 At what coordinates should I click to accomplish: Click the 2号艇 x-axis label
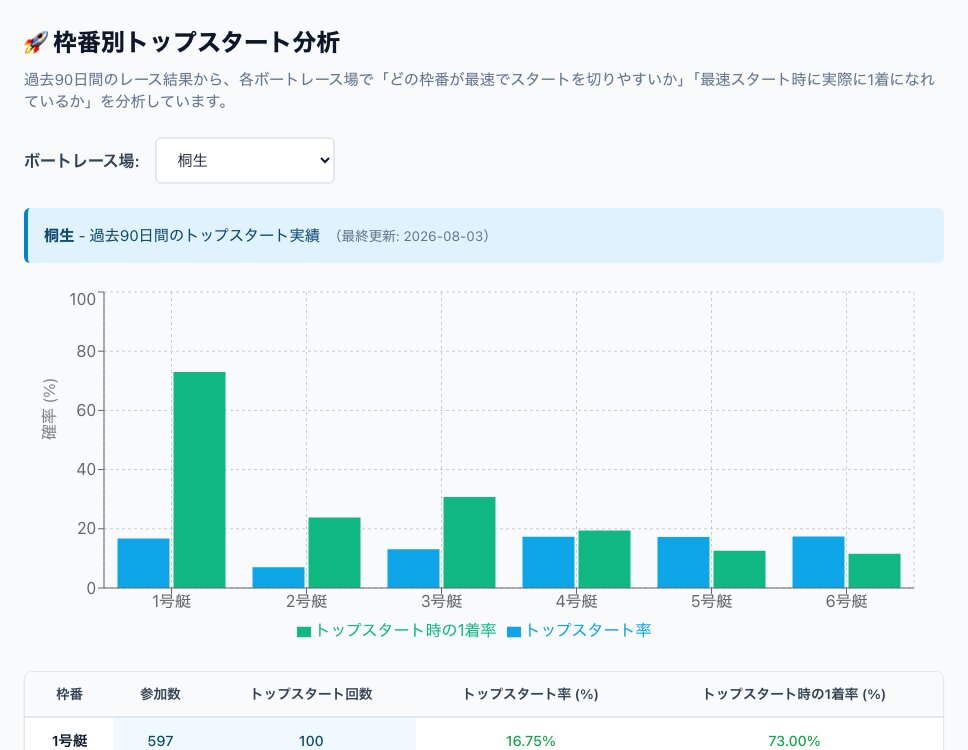click(306, 601)
